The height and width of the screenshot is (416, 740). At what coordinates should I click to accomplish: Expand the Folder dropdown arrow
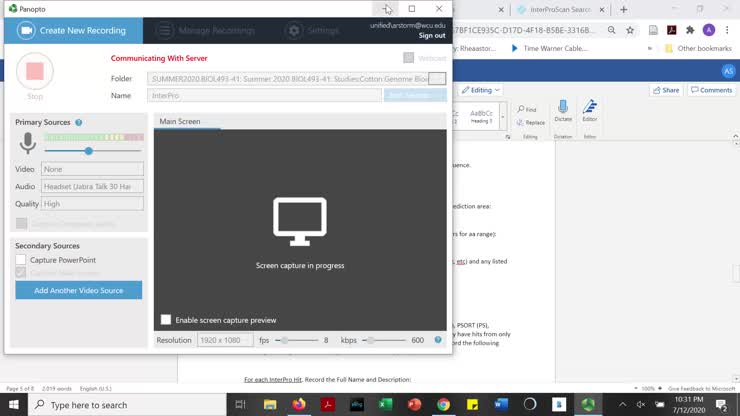[x=437, y=78]
